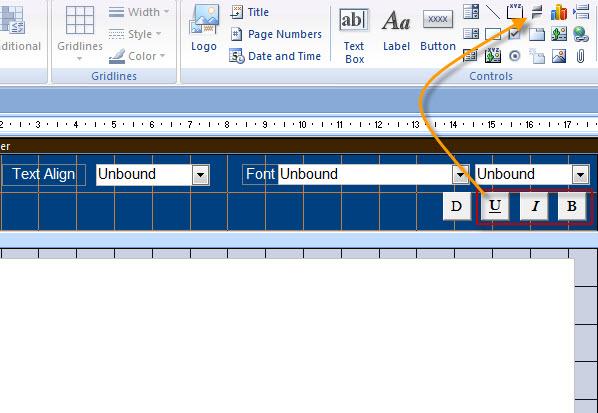Click Page Numbers in the ribbon

coord(276,34)
